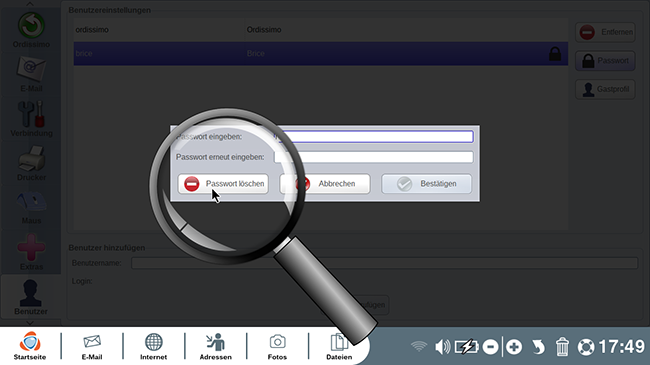Open E-Mail settings in the sidebar

(x=31, y=75)
